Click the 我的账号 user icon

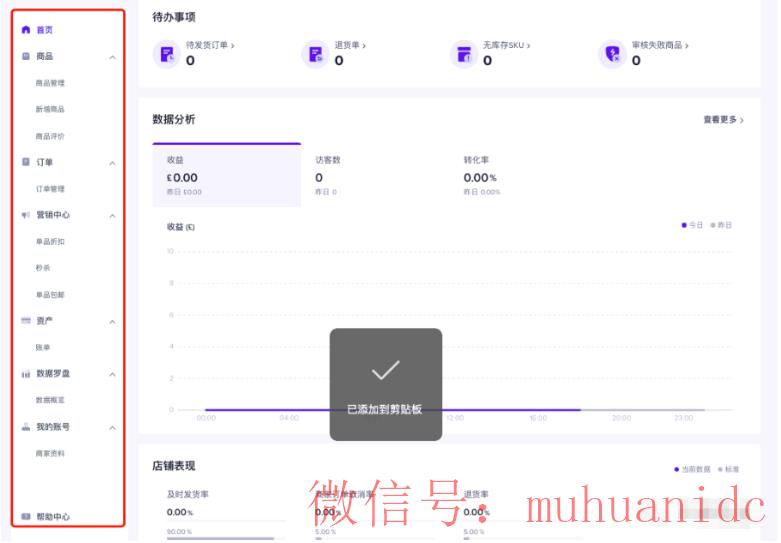(x=26, y=427)
